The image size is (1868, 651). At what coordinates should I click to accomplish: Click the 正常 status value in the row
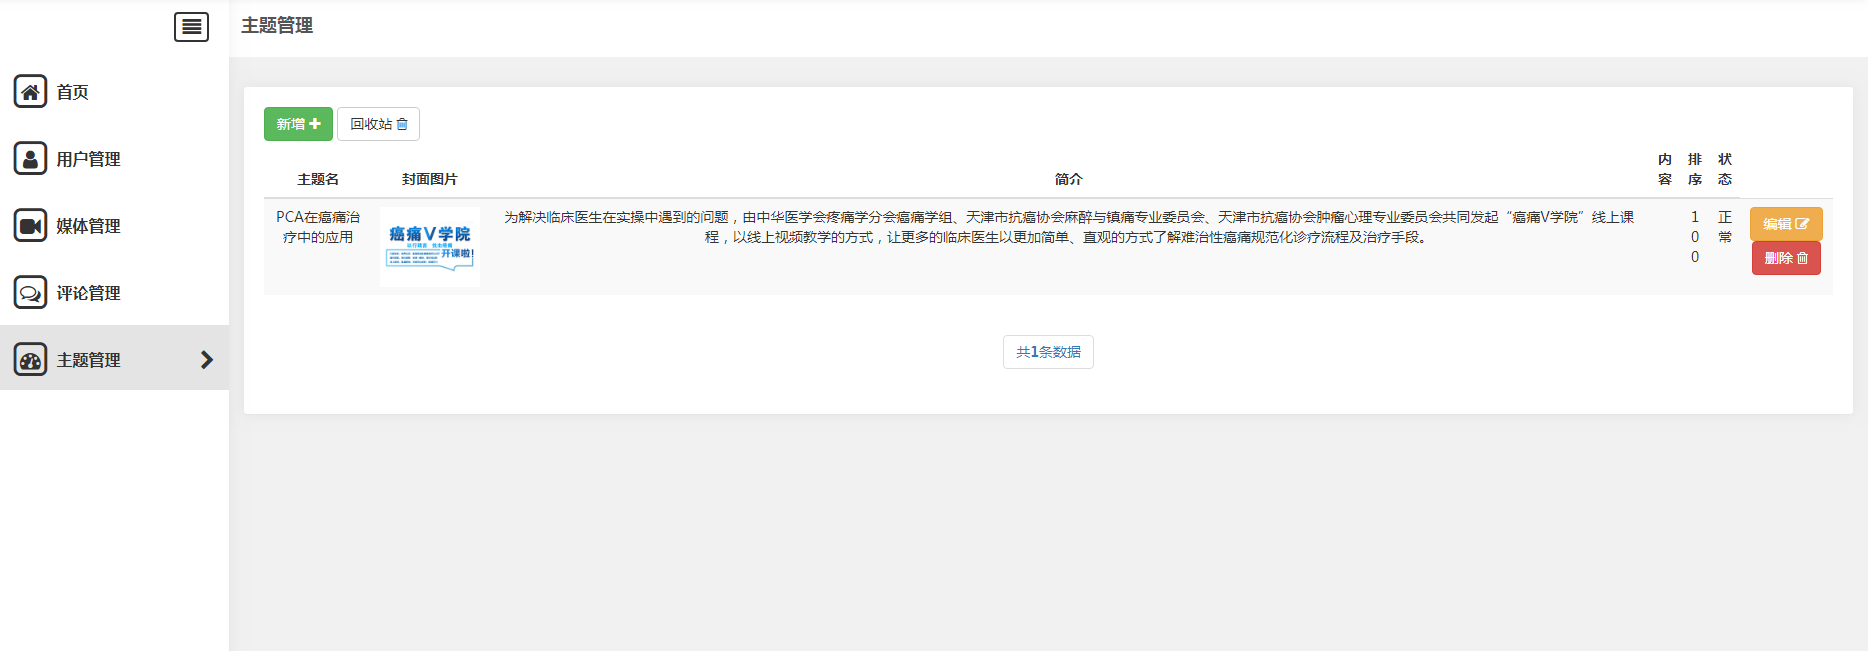[1725, 227]
